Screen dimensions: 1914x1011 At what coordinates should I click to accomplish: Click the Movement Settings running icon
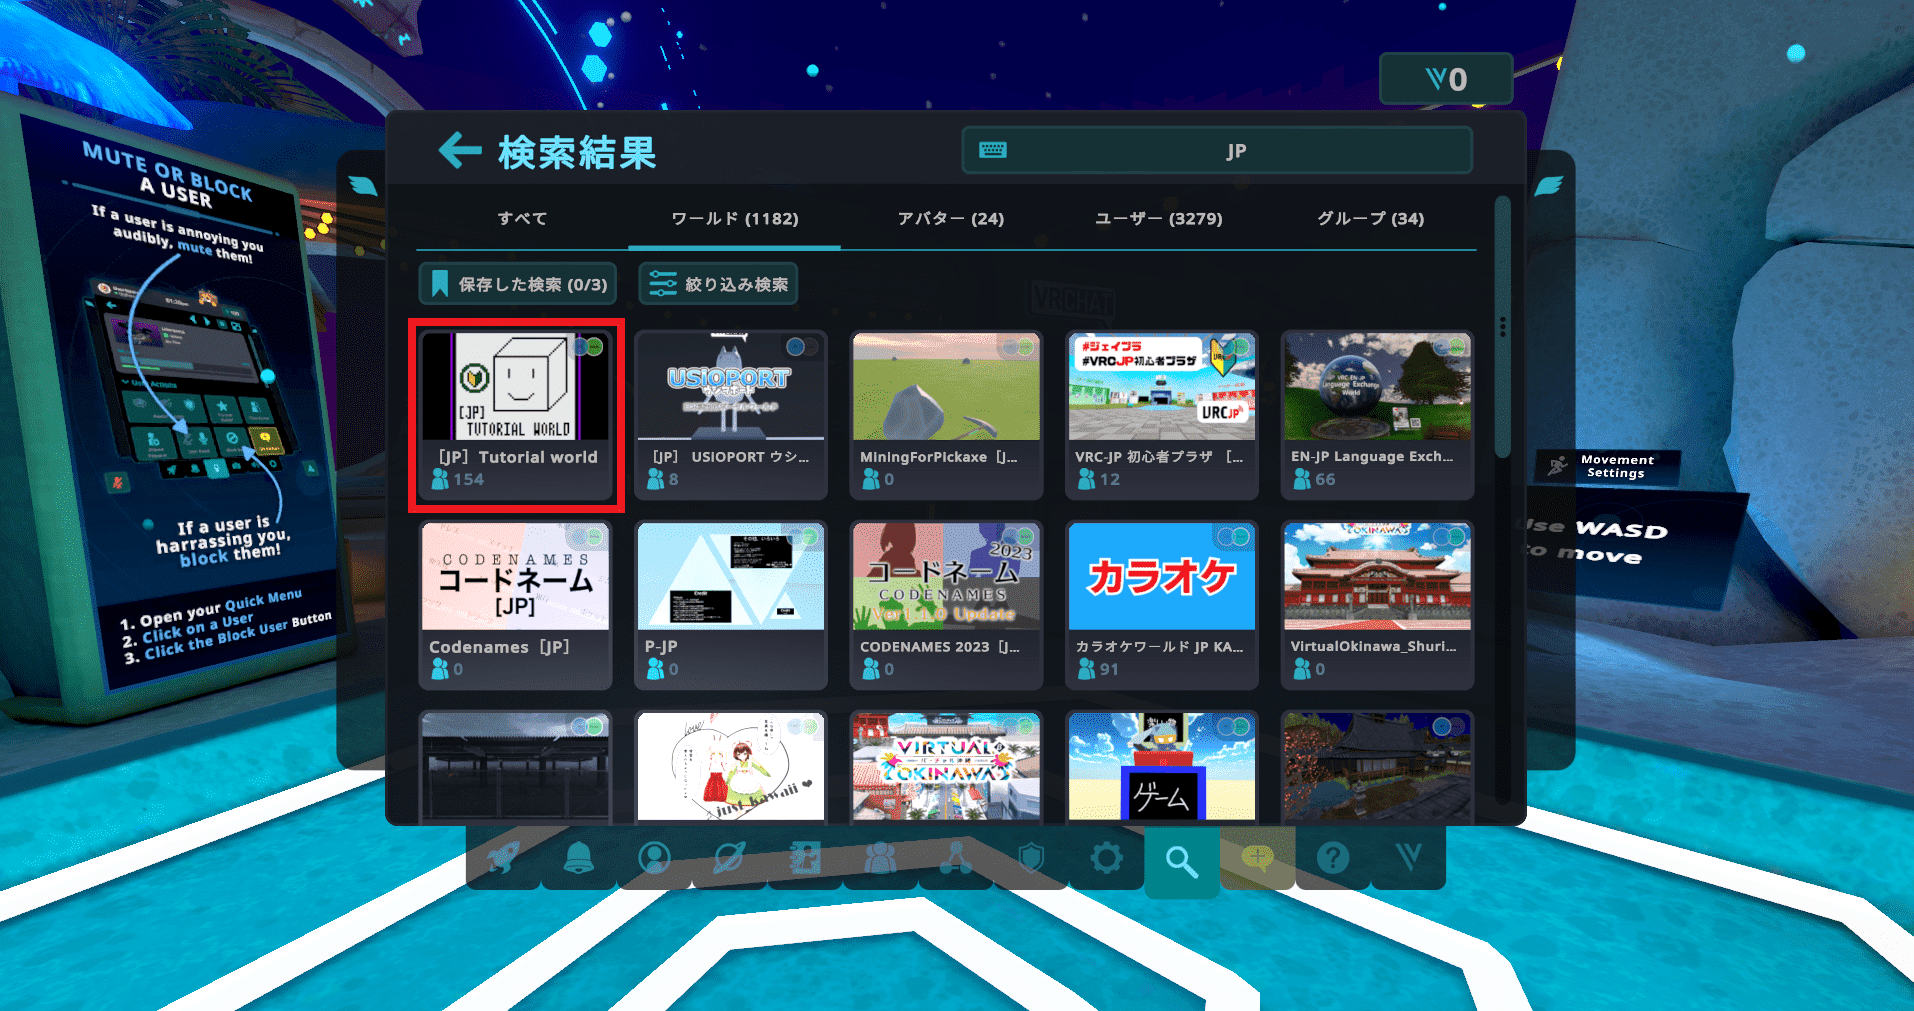1558,466
